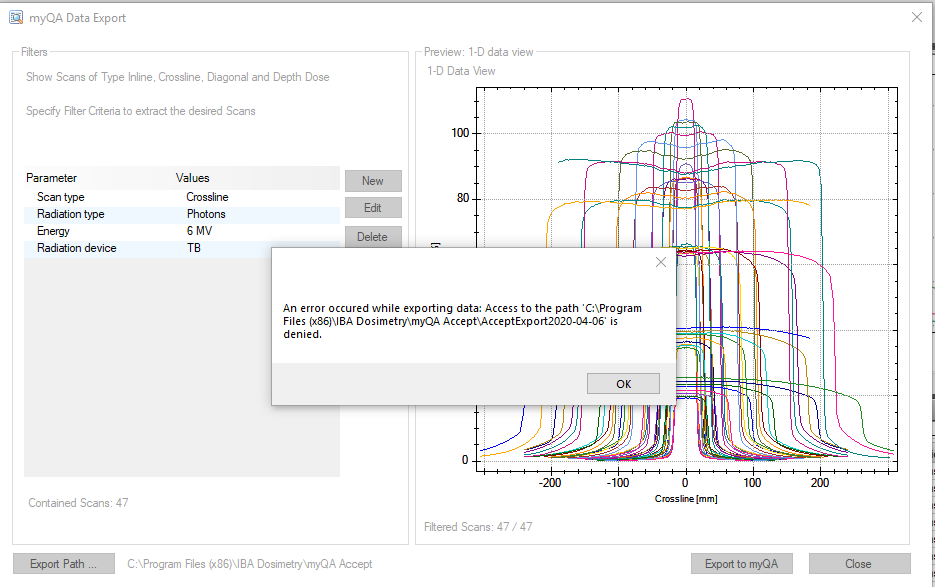
Task: Click the Filtered Scans: 47 / 47 label
Action: click(478, 527)
